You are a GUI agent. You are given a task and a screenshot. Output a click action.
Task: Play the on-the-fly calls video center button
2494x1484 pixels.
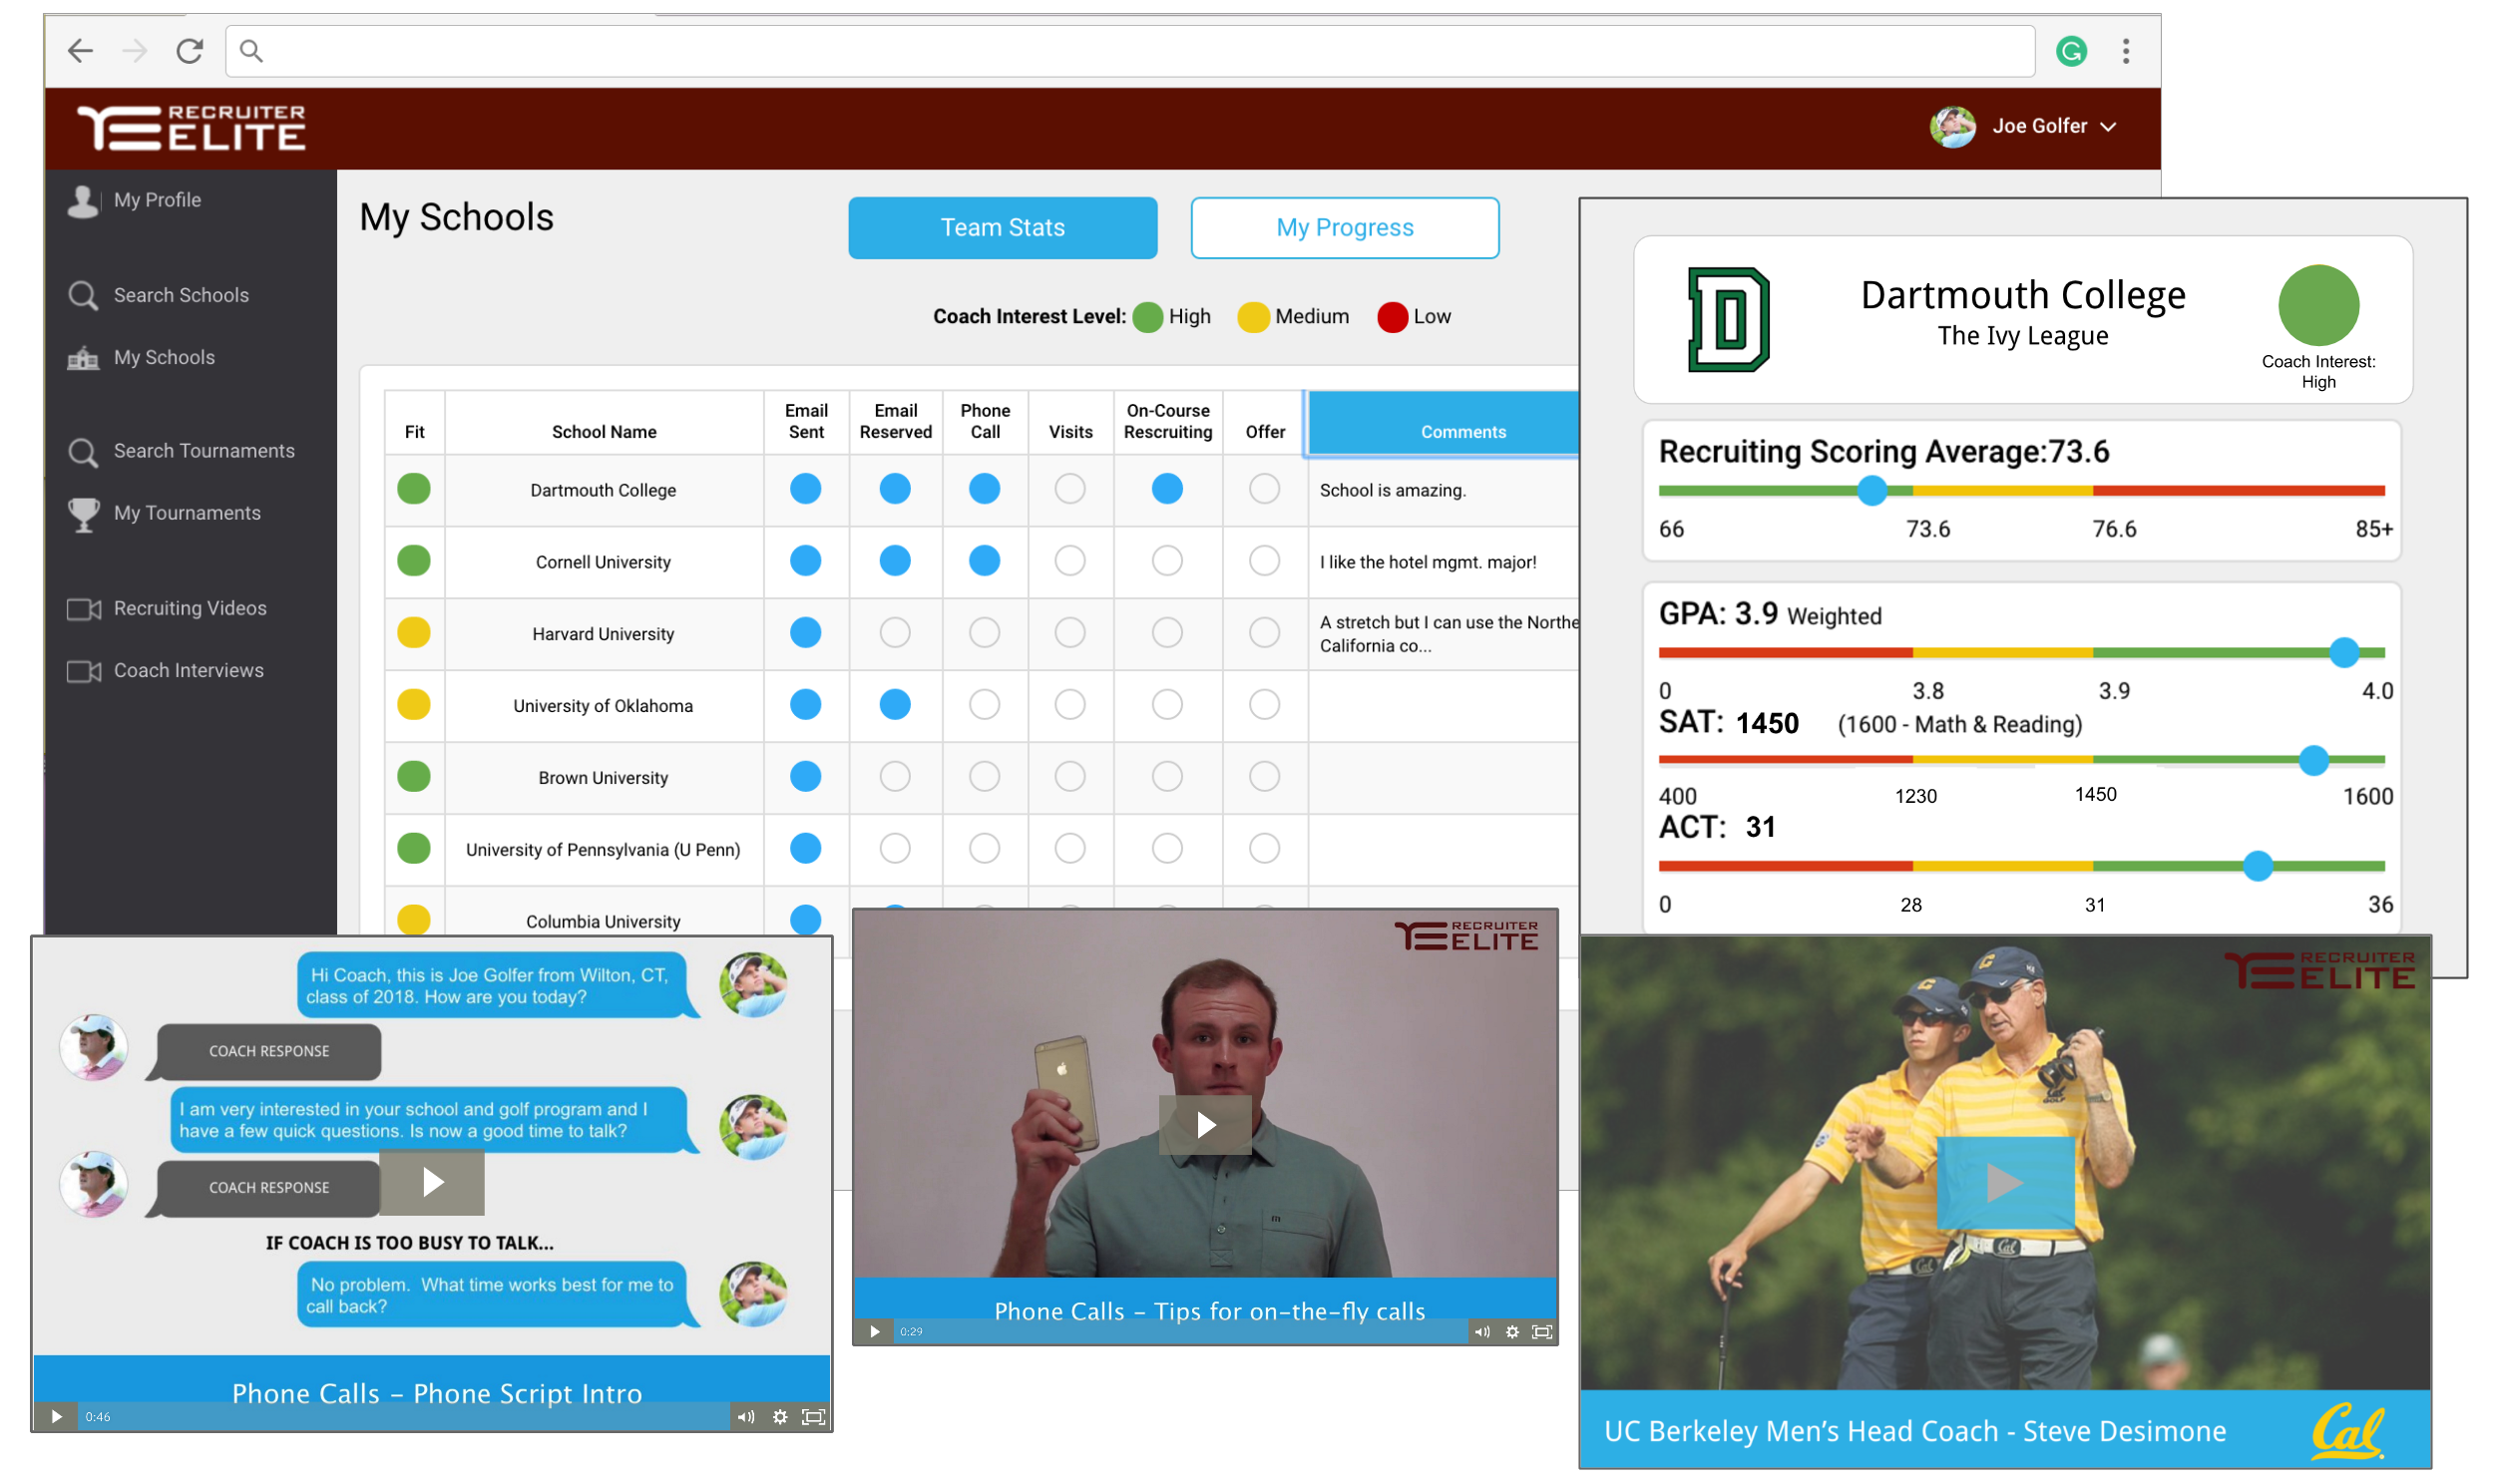click(1205, 1125)
